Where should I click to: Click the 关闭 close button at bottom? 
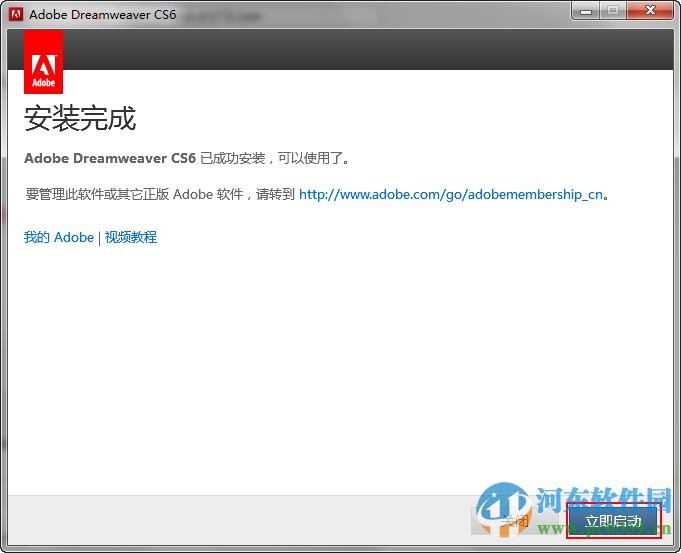(x=515, y=520)
